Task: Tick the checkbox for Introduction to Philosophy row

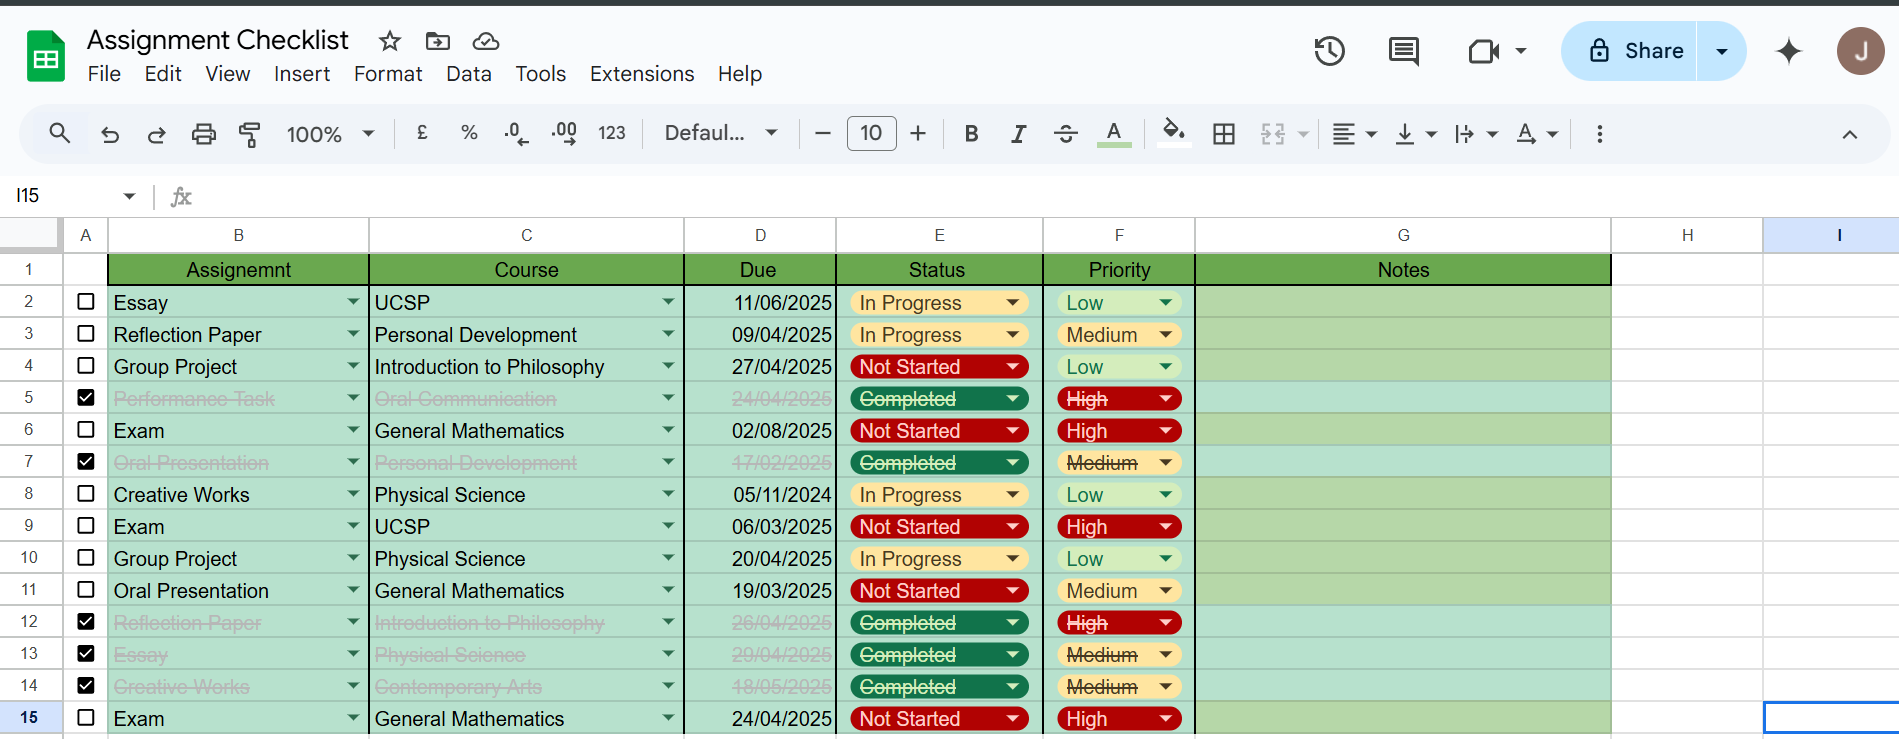Action: pyautogui.click(x=86, y=366)
